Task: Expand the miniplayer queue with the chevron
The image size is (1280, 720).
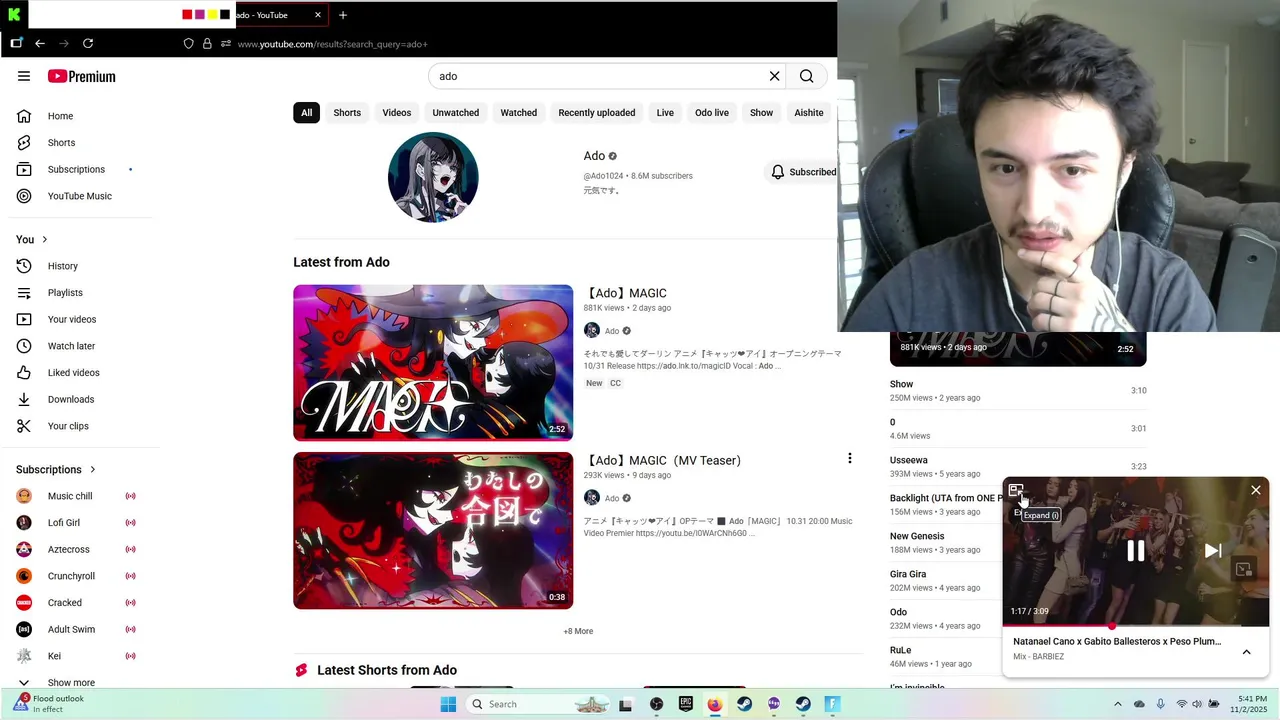Action: pyautogui.click(x=1246, y=652)
